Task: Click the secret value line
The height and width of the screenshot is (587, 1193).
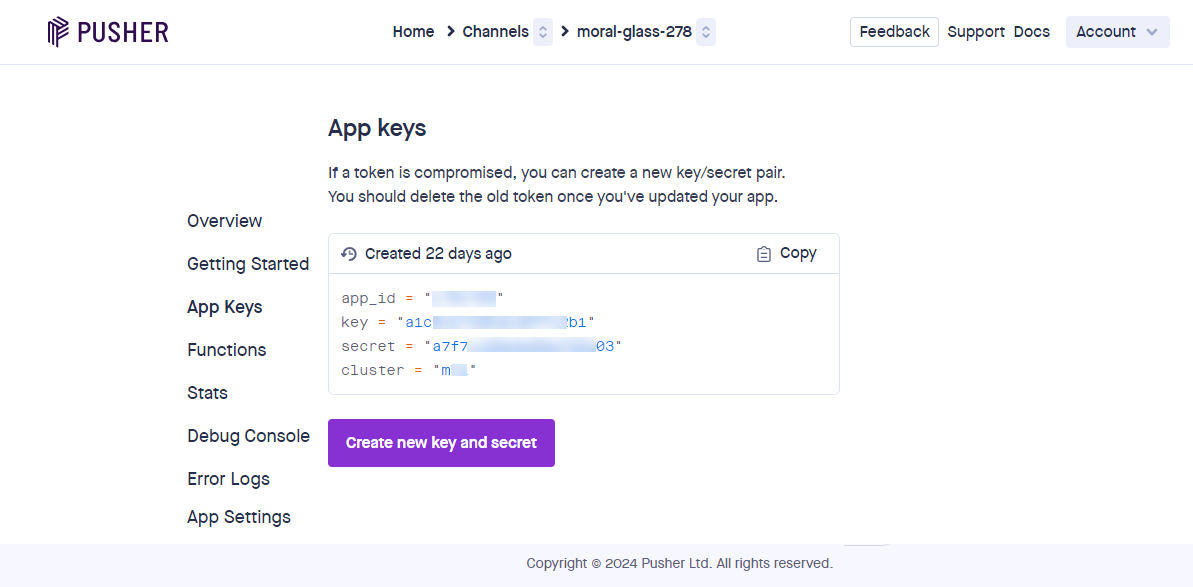Action: (482, 347)
